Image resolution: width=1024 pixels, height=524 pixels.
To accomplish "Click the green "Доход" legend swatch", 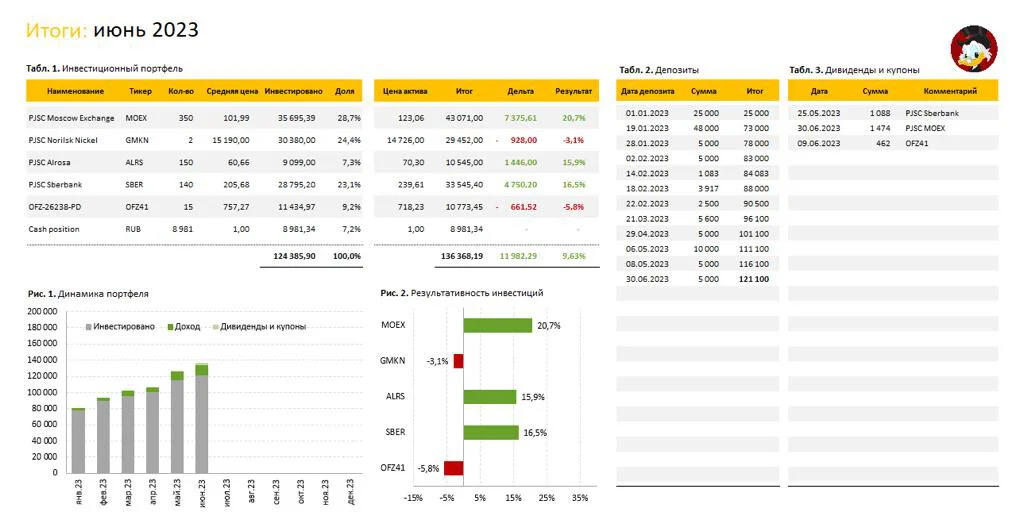I will 170,327.
